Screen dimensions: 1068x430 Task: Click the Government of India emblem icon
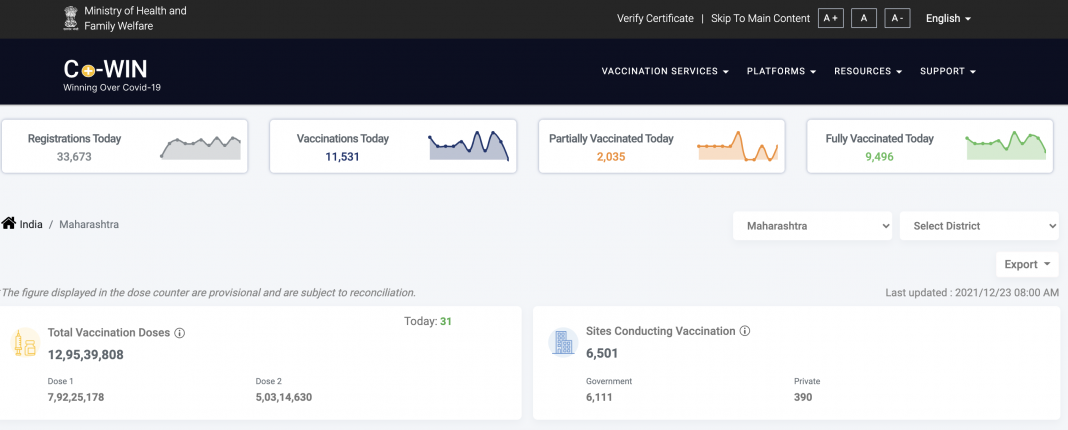[x=71, y=17]
